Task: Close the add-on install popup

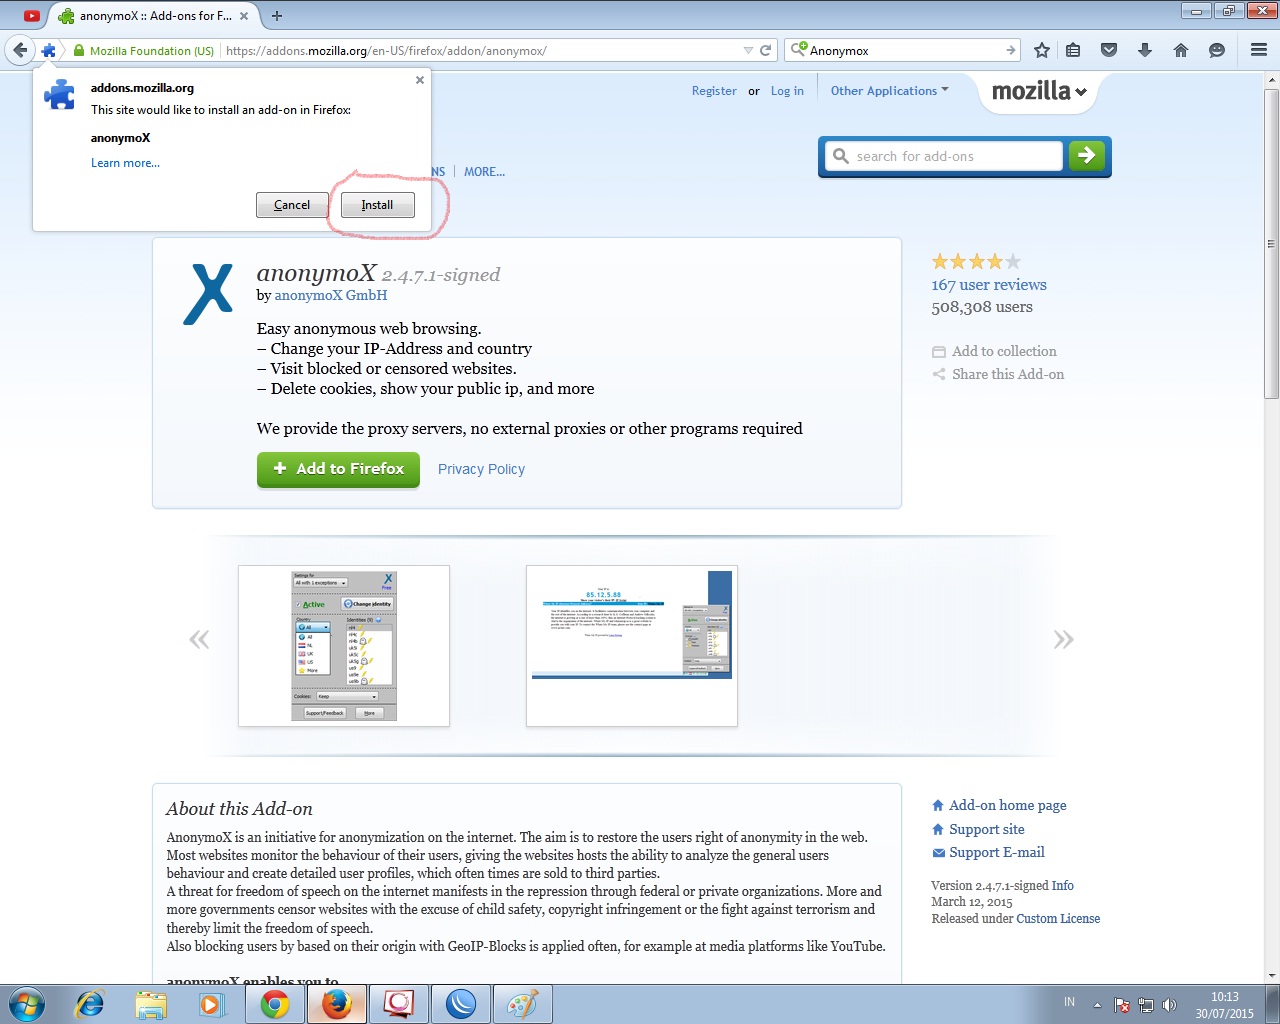Action: pyautogui.click(x=420, y=80)
